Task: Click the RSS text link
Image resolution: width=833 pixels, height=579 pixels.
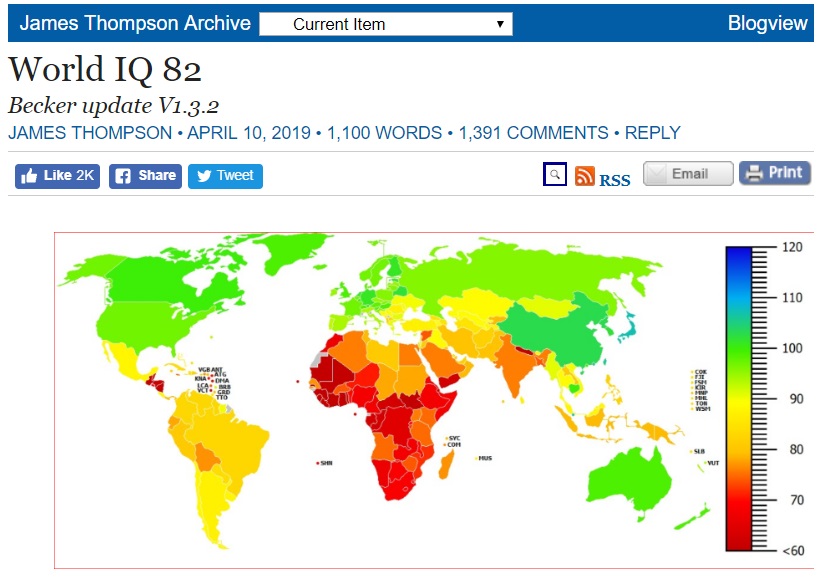Action: pos(615,180)
